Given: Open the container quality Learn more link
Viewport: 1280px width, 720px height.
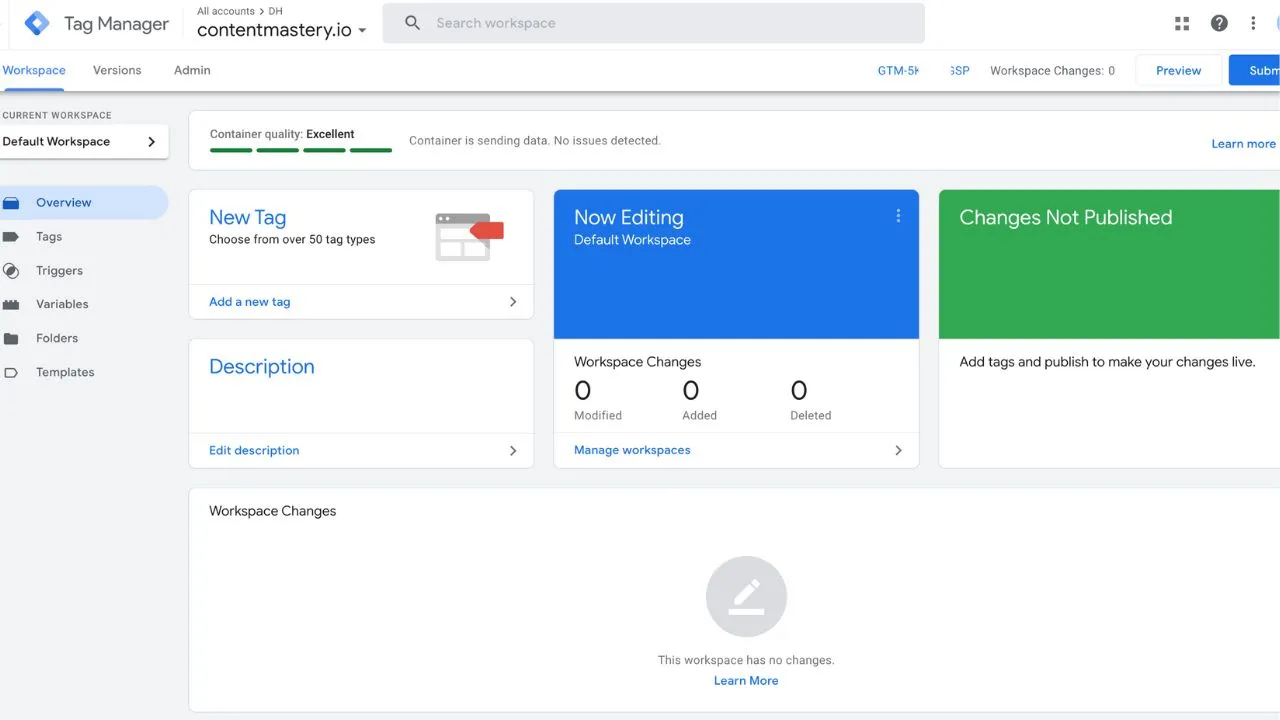Looking at the screenshot, I should point(1243,143).
